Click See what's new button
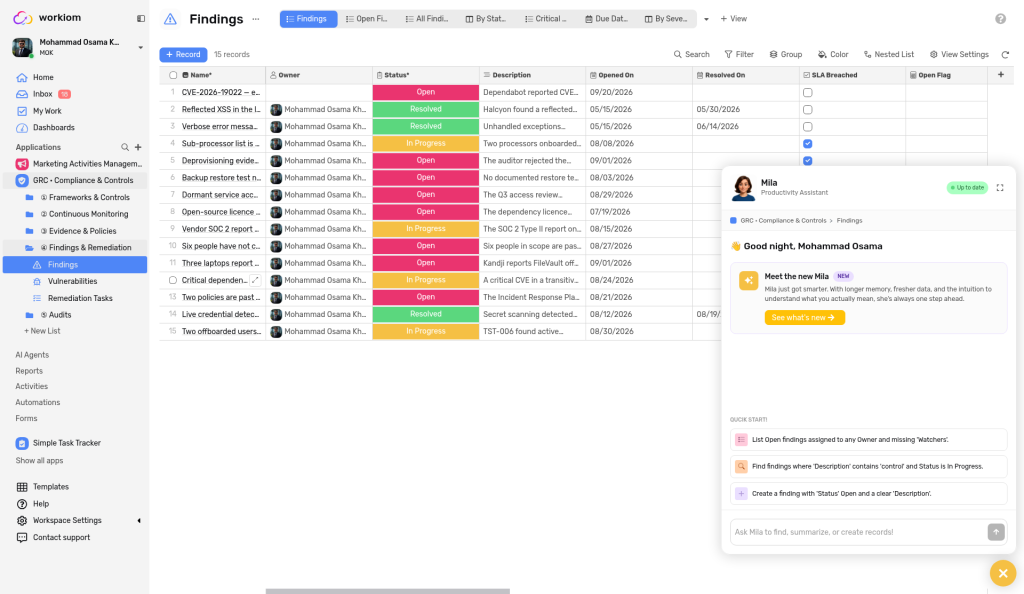Image resolution: width=1024 pixels, height=594 pixels. coord(804,317)
